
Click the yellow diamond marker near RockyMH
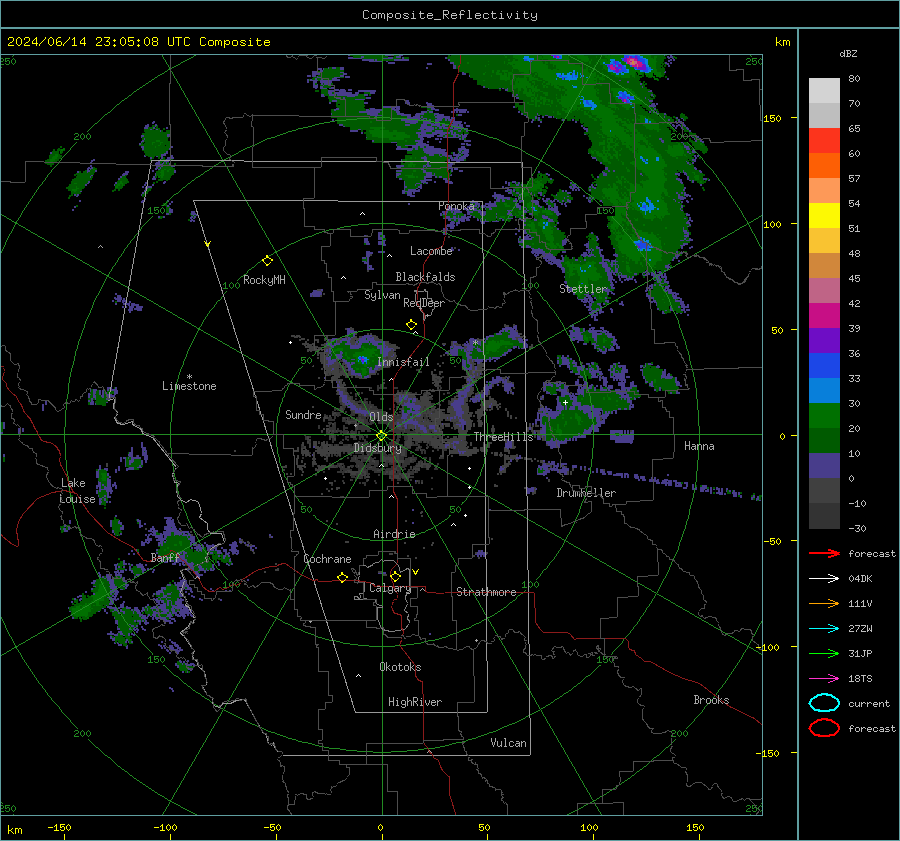(267, 261)
